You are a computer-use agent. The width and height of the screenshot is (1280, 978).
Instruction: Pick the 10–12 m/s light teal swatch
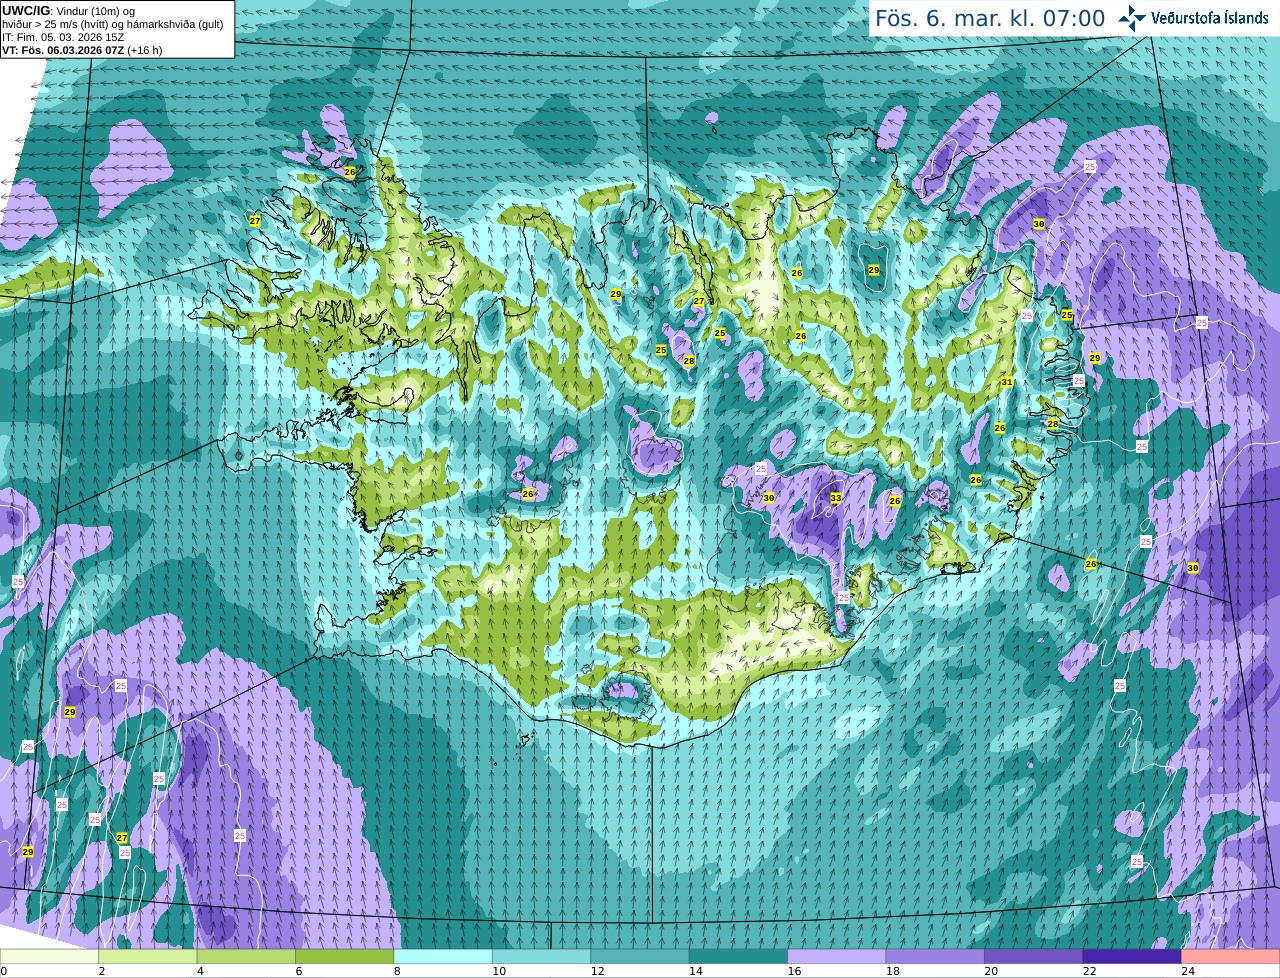[x=542, y=957]
